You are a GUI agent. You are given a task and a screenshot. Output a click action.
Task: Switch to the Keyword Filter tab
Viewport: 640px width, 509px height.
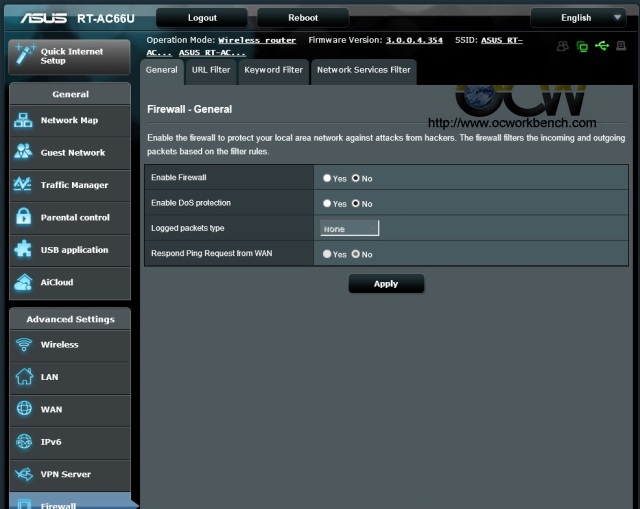(273, 70)
